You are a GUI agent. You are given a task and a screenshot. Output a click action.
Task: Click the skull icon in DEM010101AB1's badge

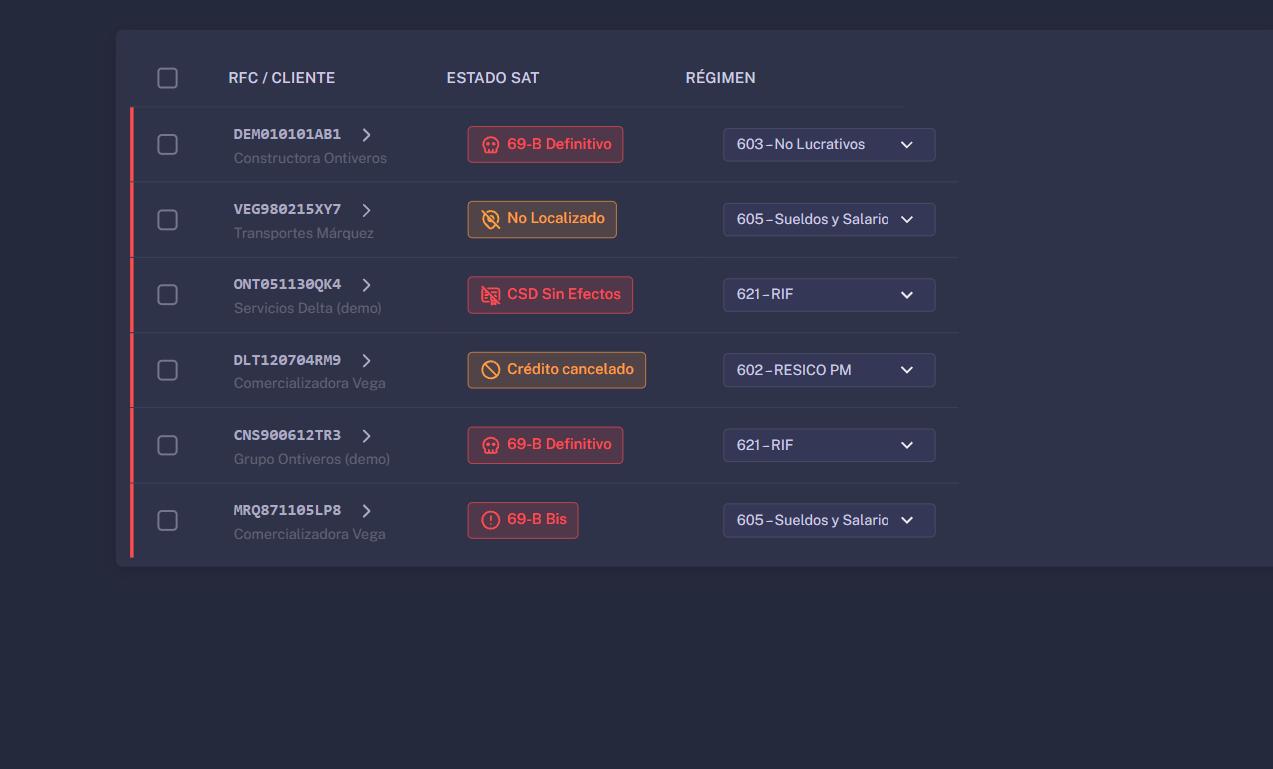[490, 145]
